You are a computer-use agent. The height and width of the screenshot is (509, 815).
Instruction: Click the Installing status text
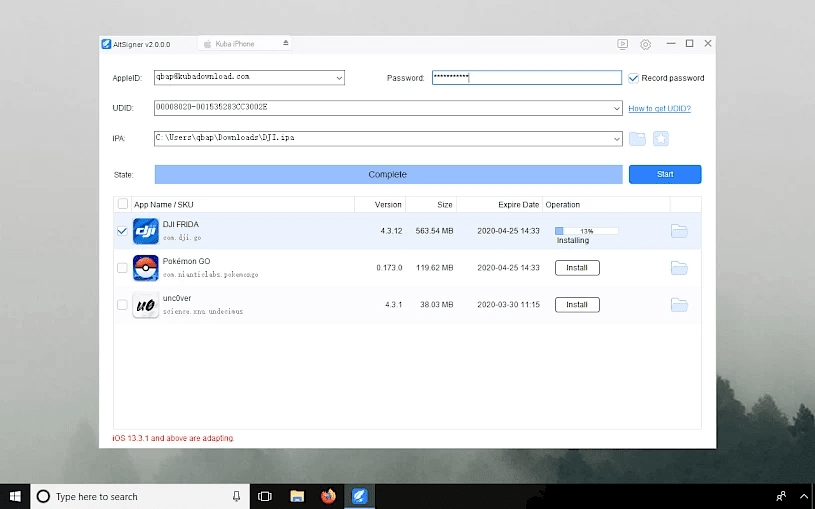coord(573,241)
